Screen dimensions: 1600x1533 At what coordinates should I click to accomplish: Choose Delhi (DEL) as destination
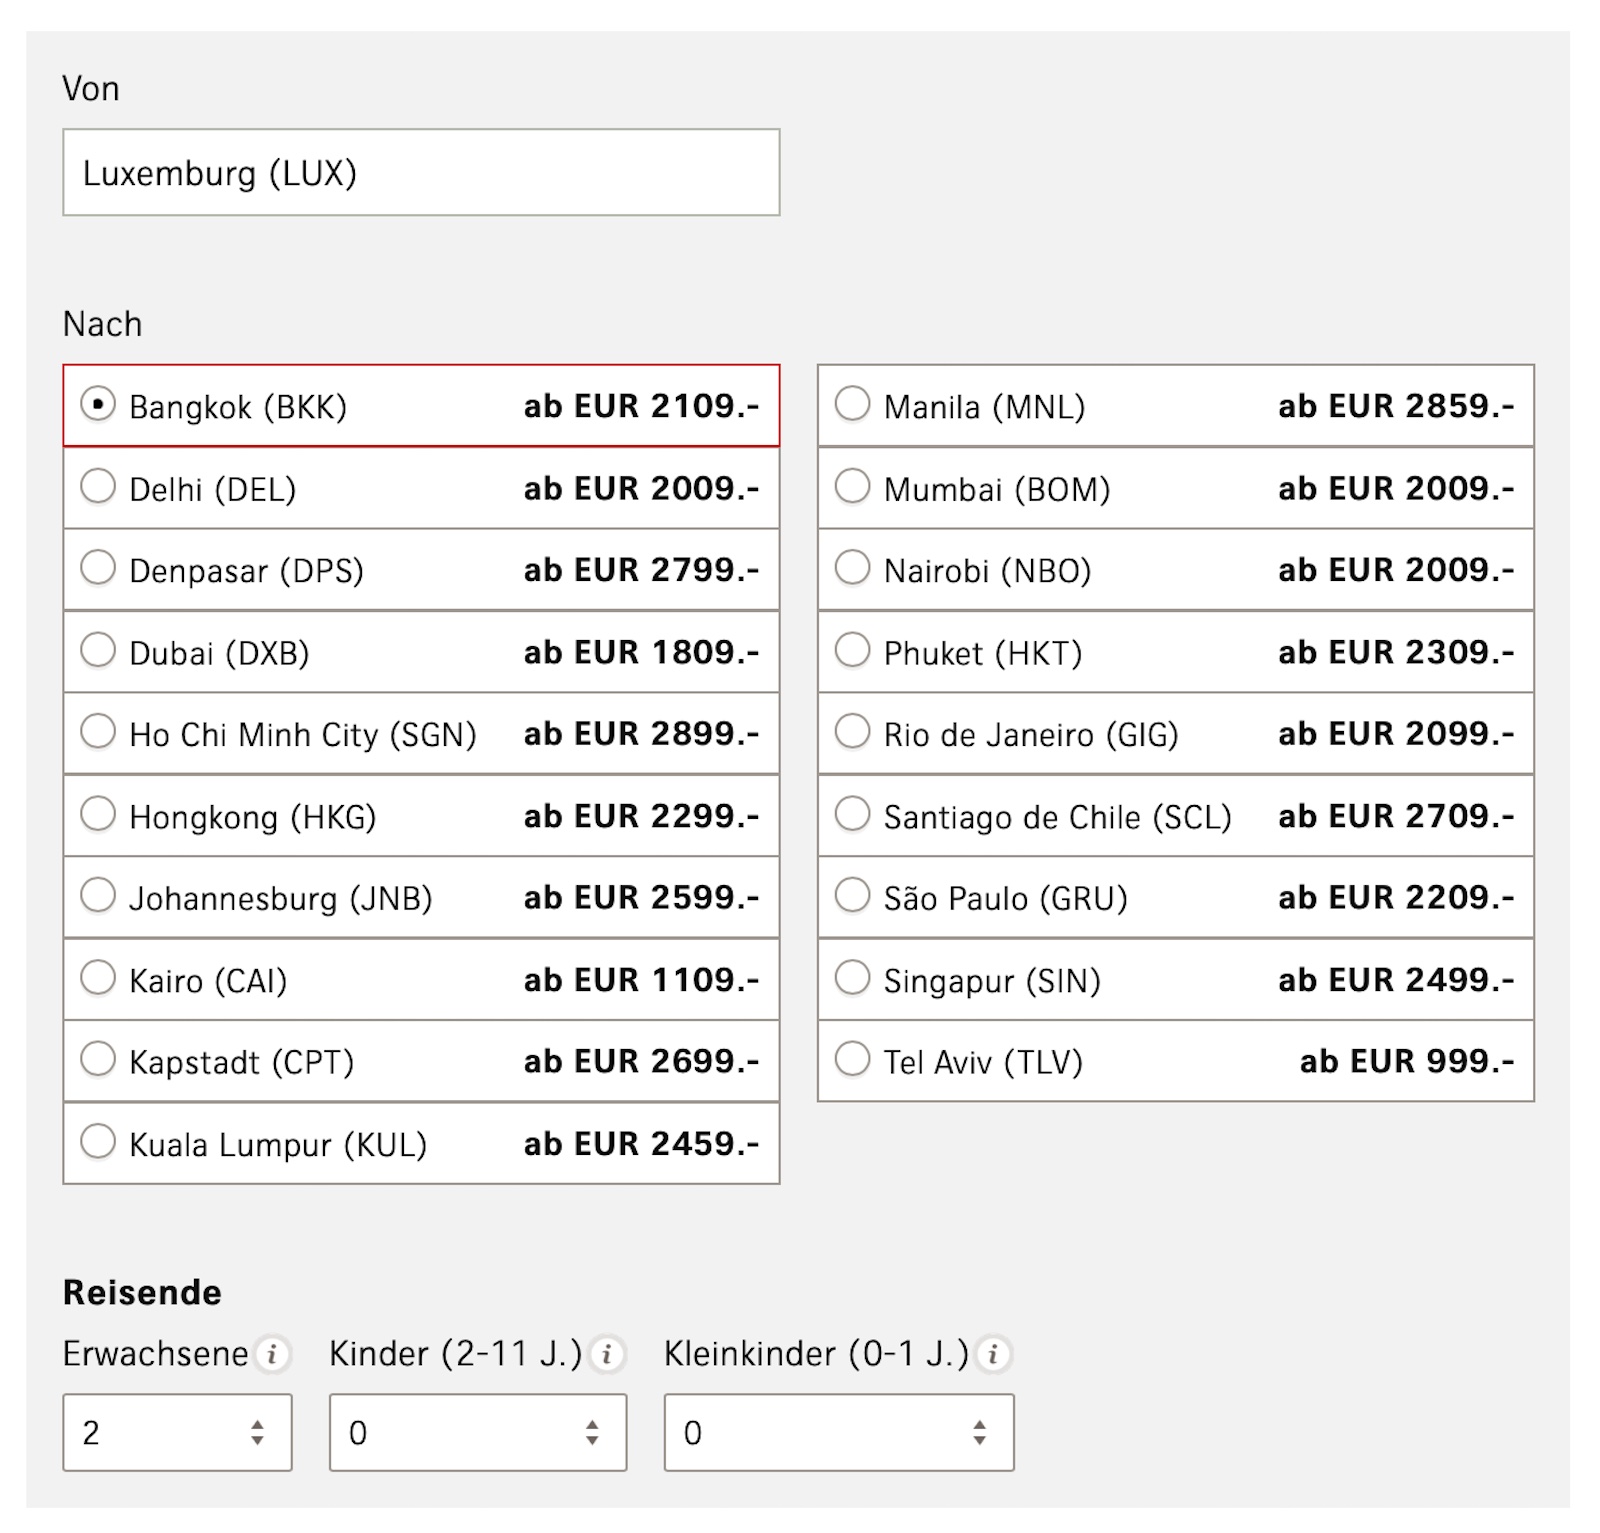tap(98, 486)
